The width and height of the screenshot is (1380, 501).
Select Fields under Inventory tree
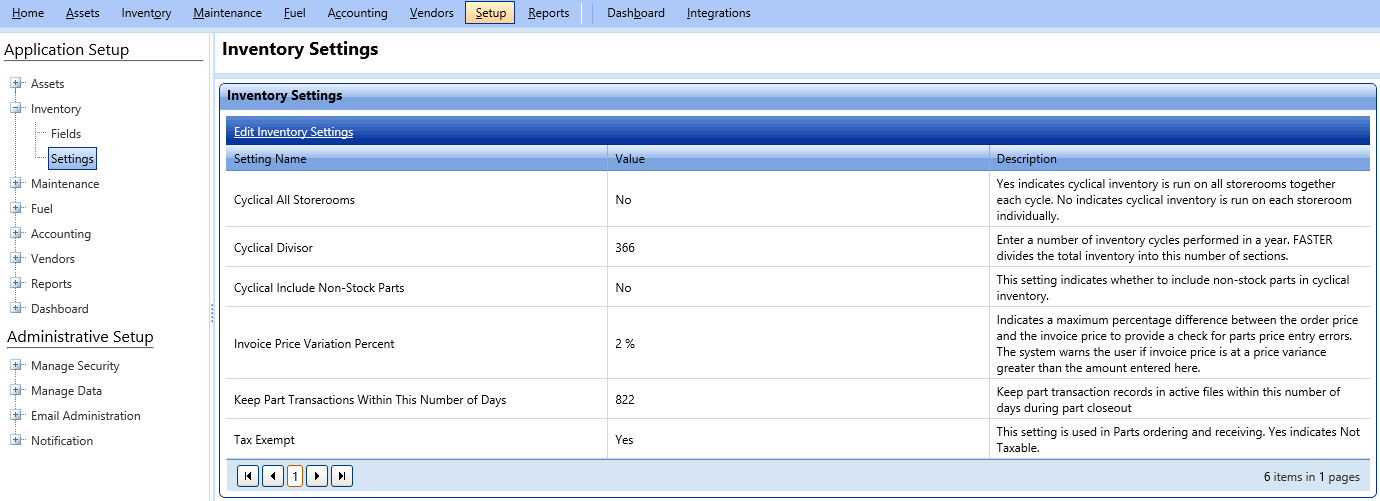tap(66, 134)
